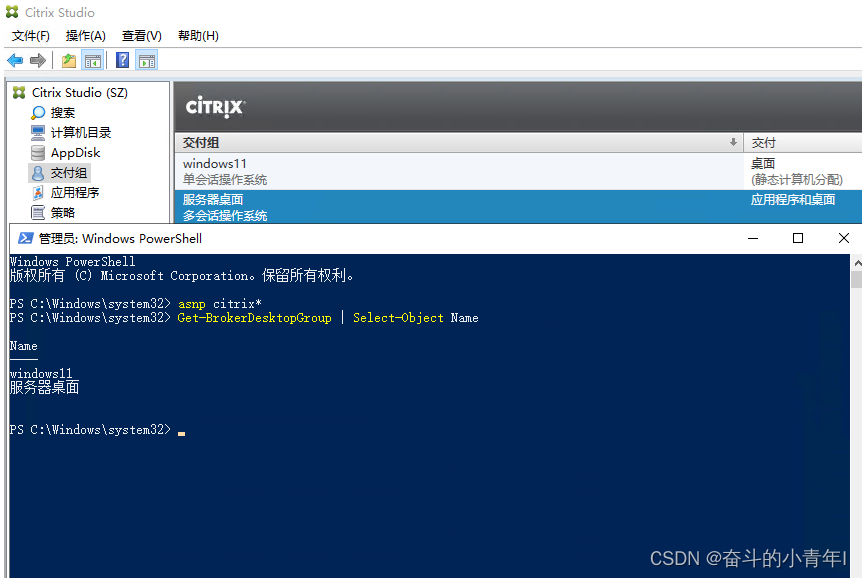The image size is (862, 578).
Task: Select the 交付组 delivery groups node
Action: coord(69,173)
